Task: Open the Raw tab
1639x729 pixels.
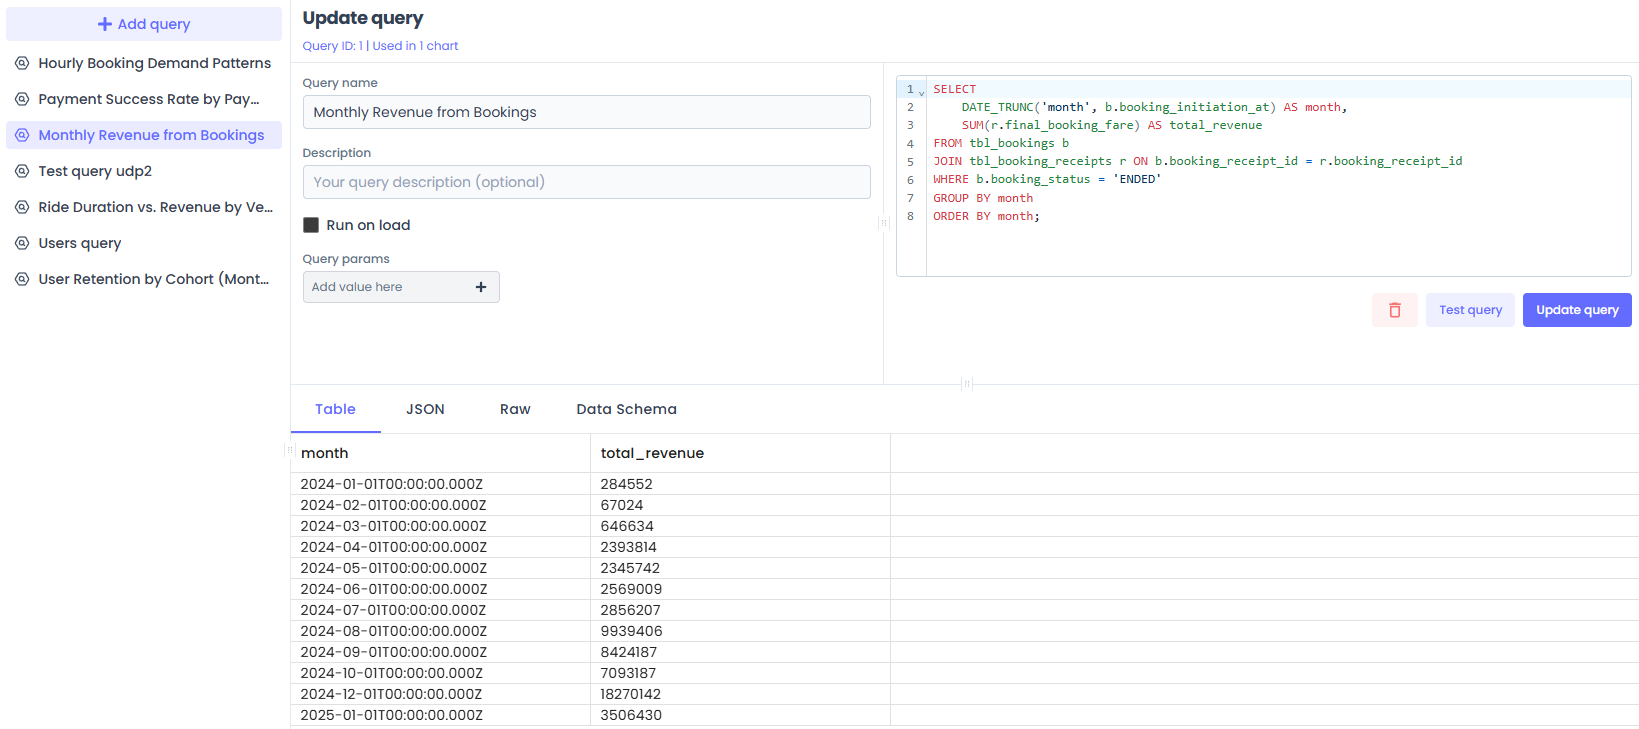Action: pyautogui.click(x=515, y=409)
